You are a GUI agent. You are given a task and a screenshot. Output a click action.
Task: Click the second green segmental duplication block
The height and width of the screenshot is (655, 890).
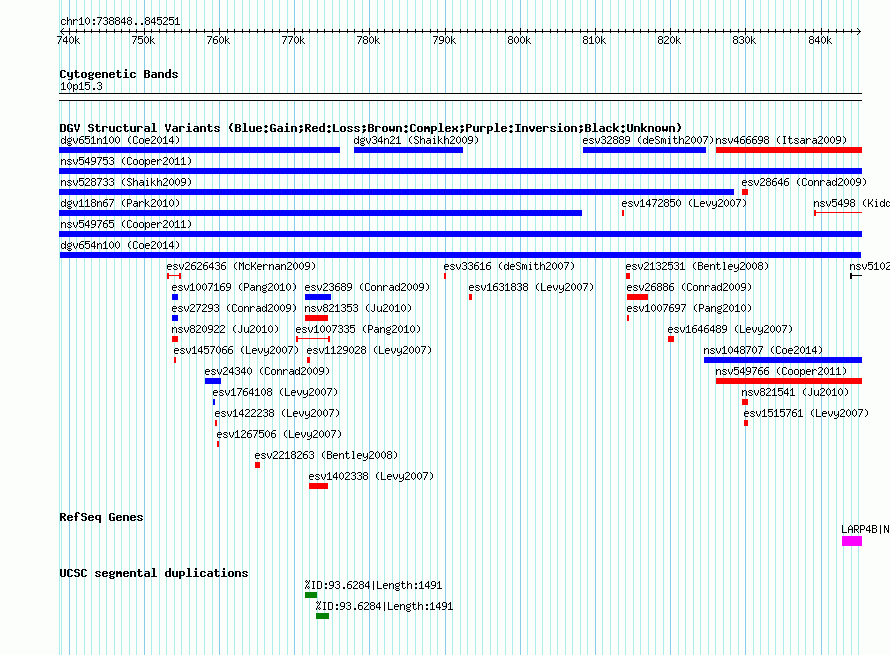(x=322, y=616)
